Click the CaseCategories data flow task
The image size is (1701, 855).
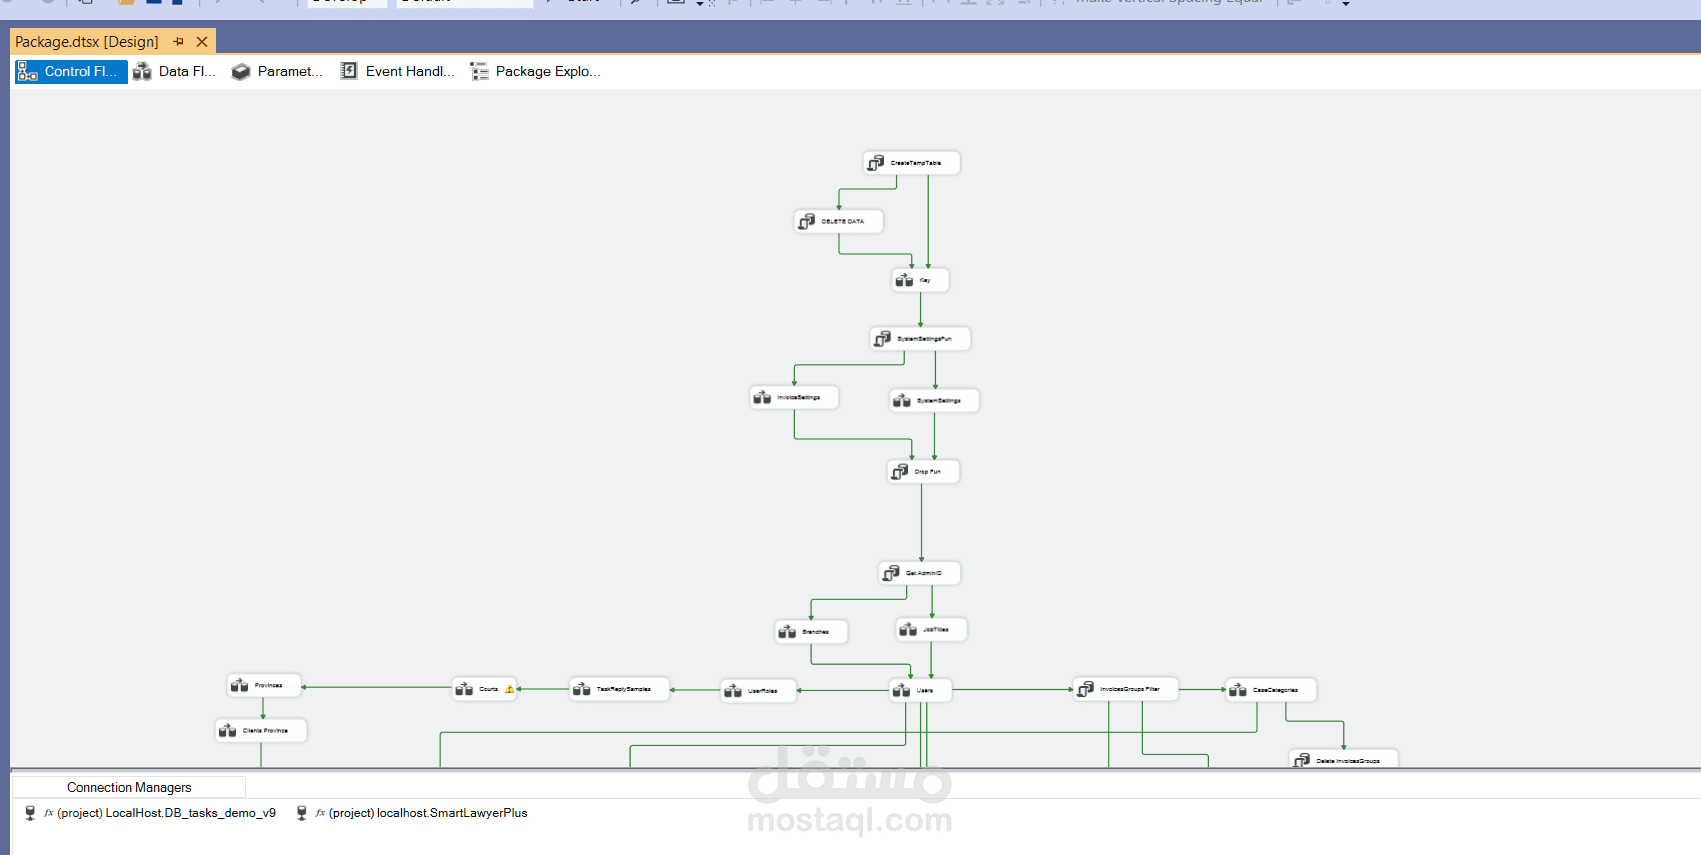pos(1272,690)
